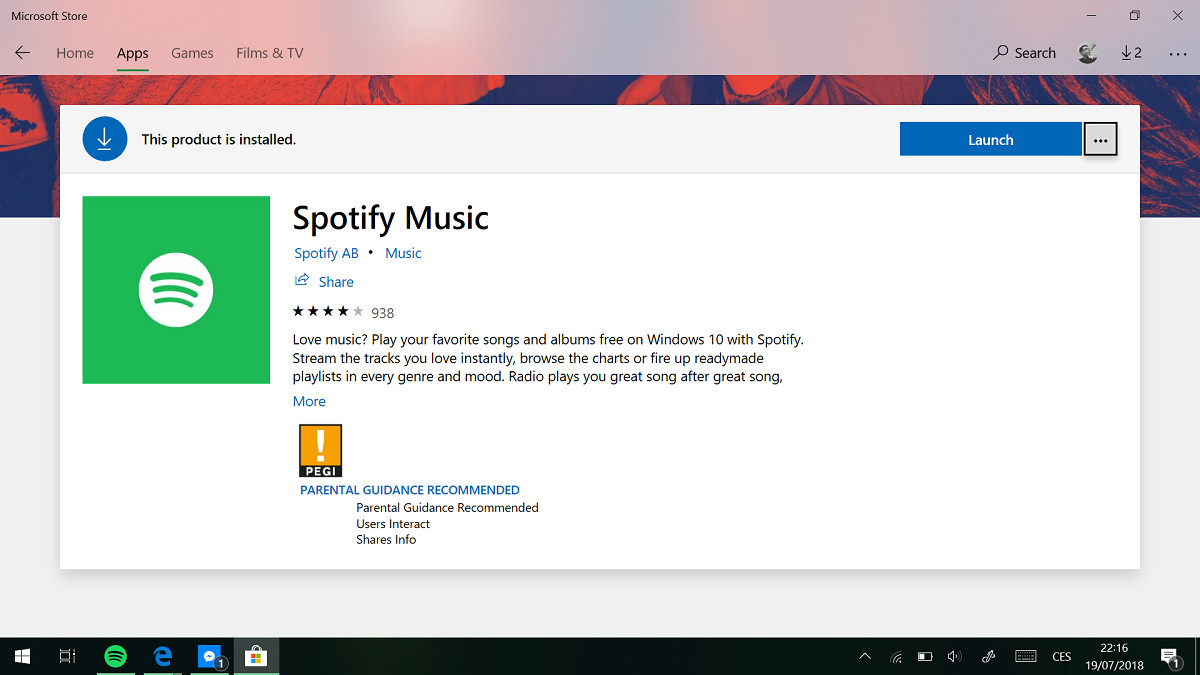Open the Windows Start menu
This screenshot has width=1200, height=675.
(22, 656)
